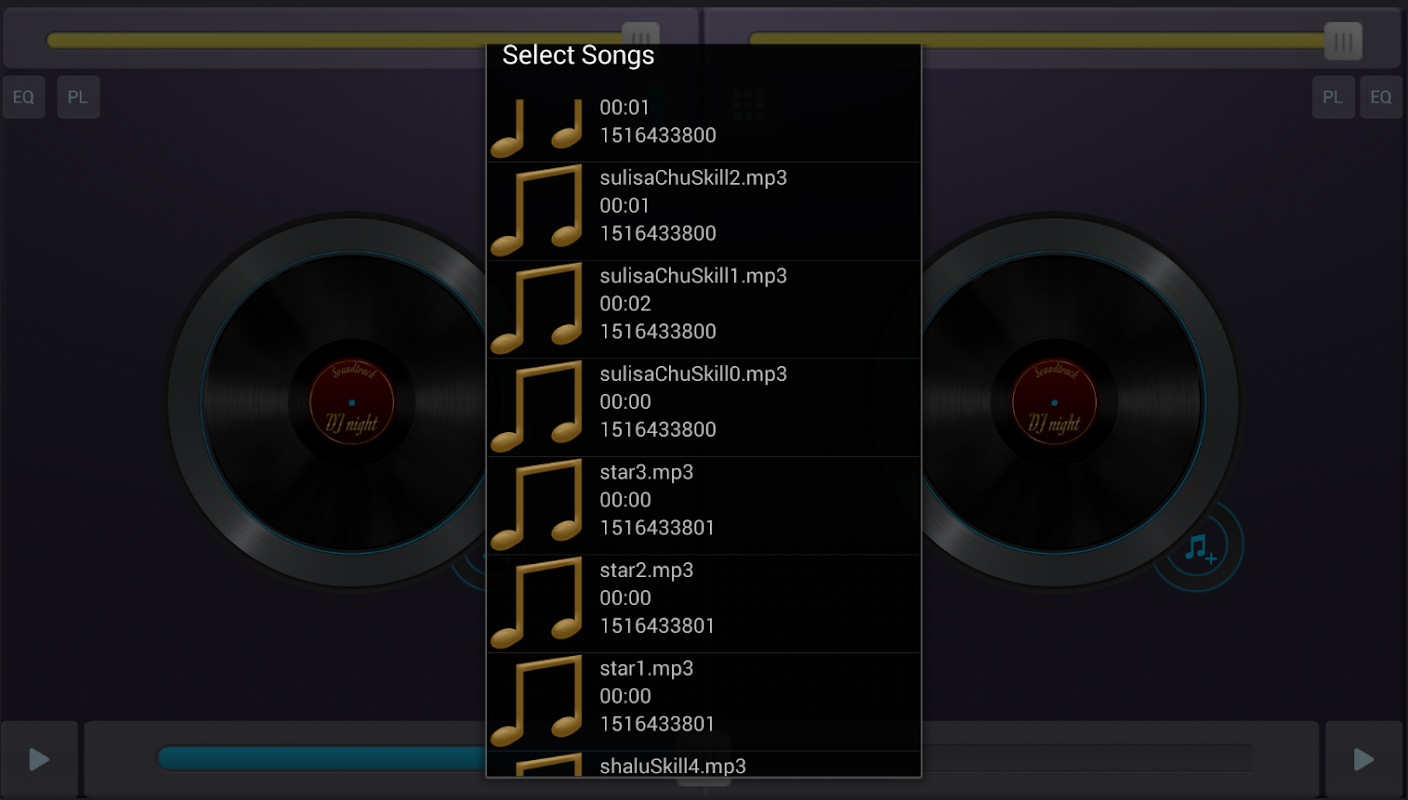Select song star1.mp3
This screenshot has width=1408, height=800.
(x=703, y=701)
